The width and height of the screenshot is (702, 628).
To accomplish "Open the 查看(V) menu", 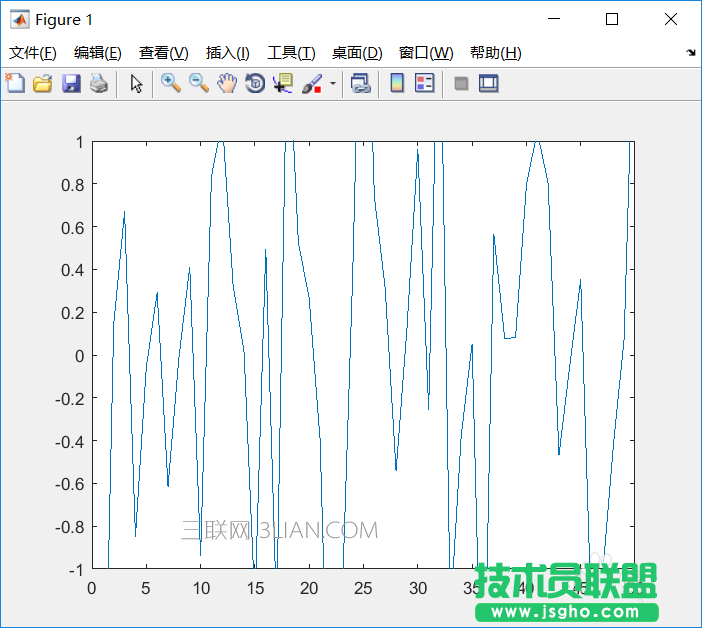I will click(x=163, y=53).
